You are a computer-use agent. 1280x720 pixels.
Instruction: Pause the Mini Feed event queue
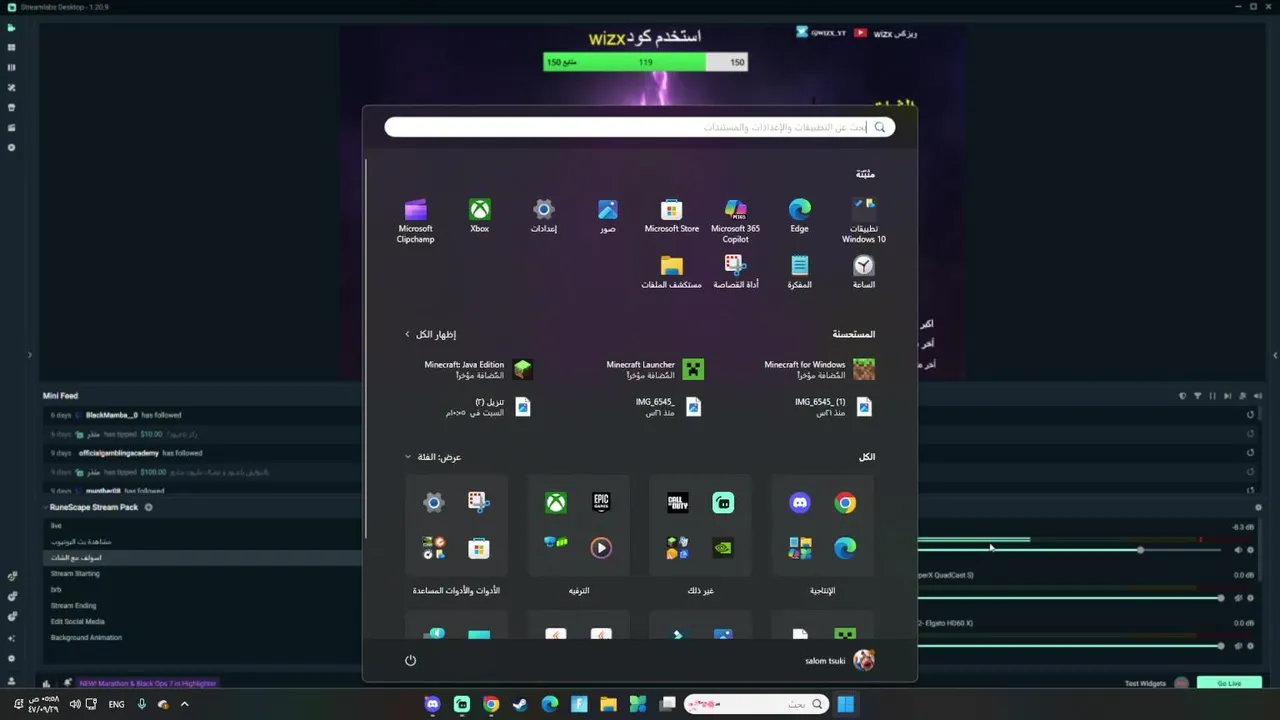[1212, 396]
